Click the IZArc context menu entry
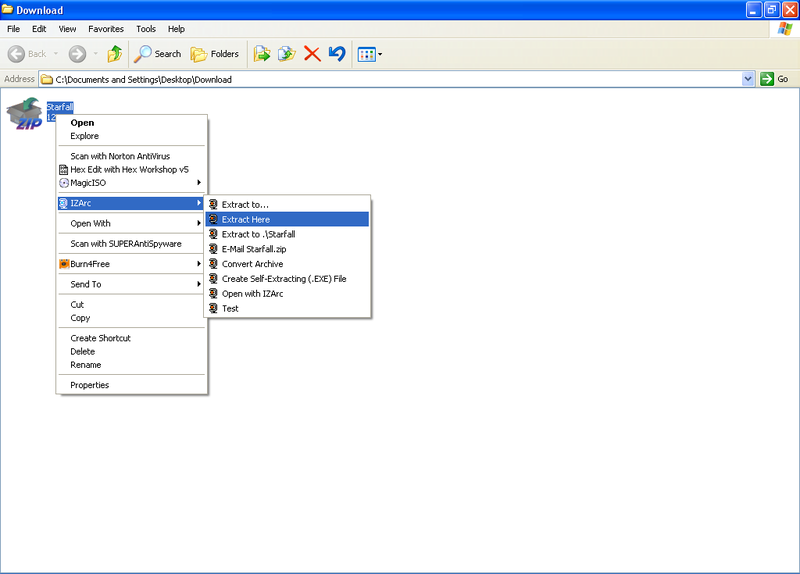 coord(132,203)
